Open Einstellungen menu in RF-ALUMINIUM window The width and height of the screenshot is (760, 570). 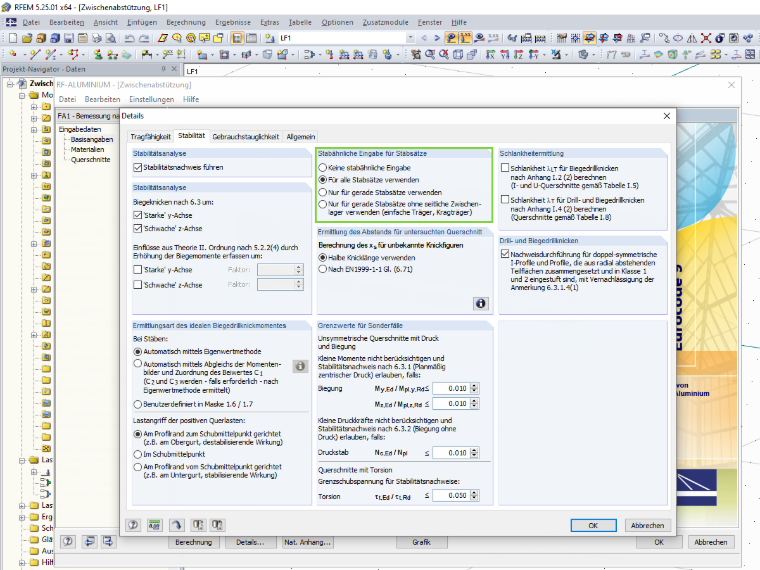click(x=151, y=99)
